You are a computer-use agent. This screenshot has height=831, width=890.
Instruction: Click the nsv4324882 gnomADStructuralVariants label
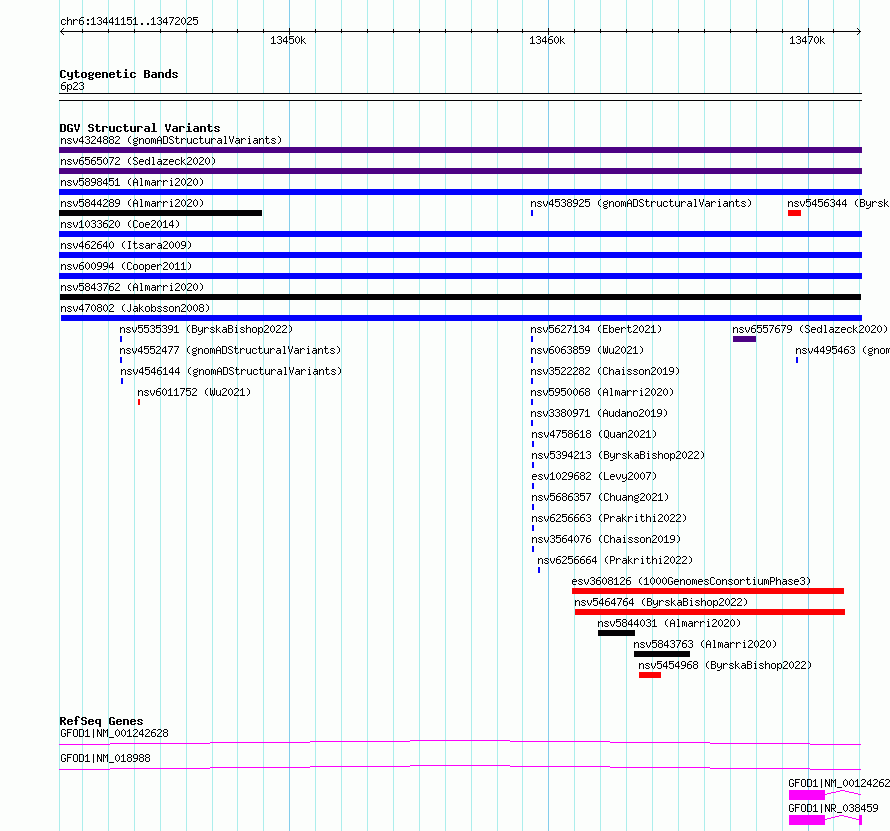coord(171,140)
